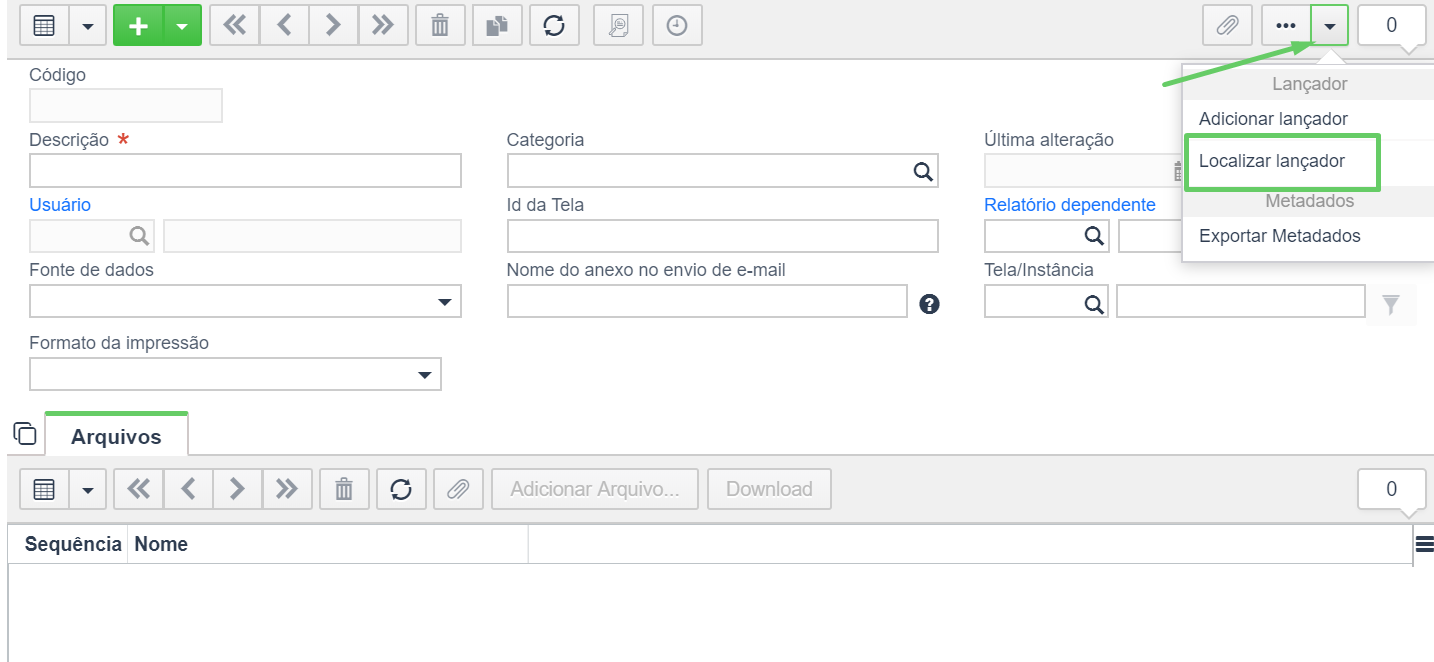Click the duplicate record icon in top toolbar
Viewport: 1434px width, 662px height.
tap(497, 26)
